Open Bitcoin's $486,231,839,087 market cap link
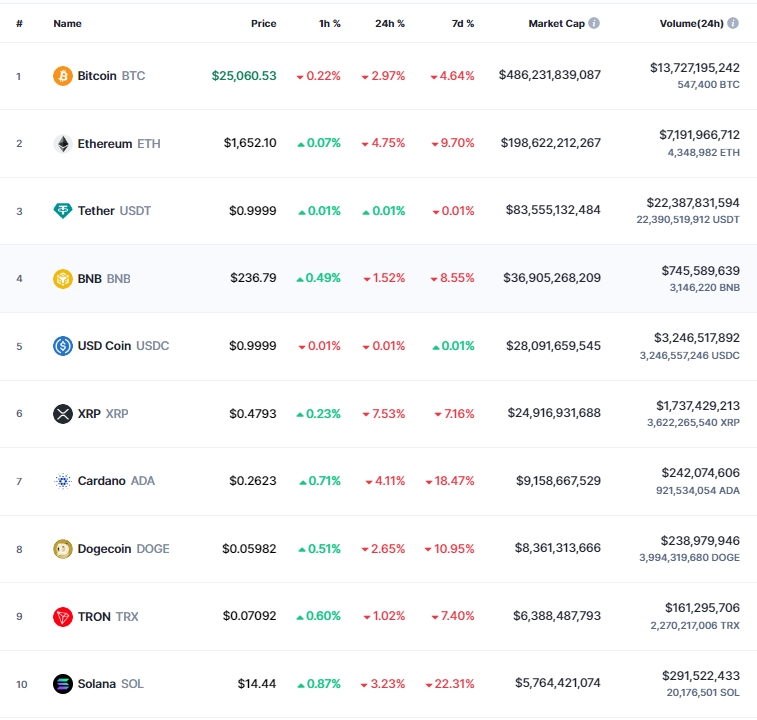Viewport: 757px width, 720px height. 550,75
